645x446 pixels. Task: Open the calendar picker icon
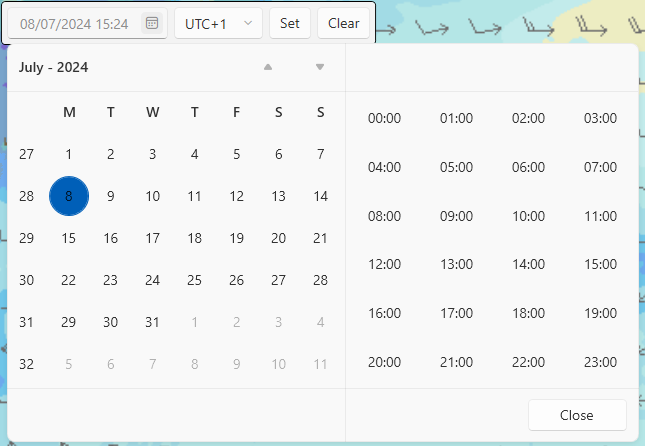[152, 23]
